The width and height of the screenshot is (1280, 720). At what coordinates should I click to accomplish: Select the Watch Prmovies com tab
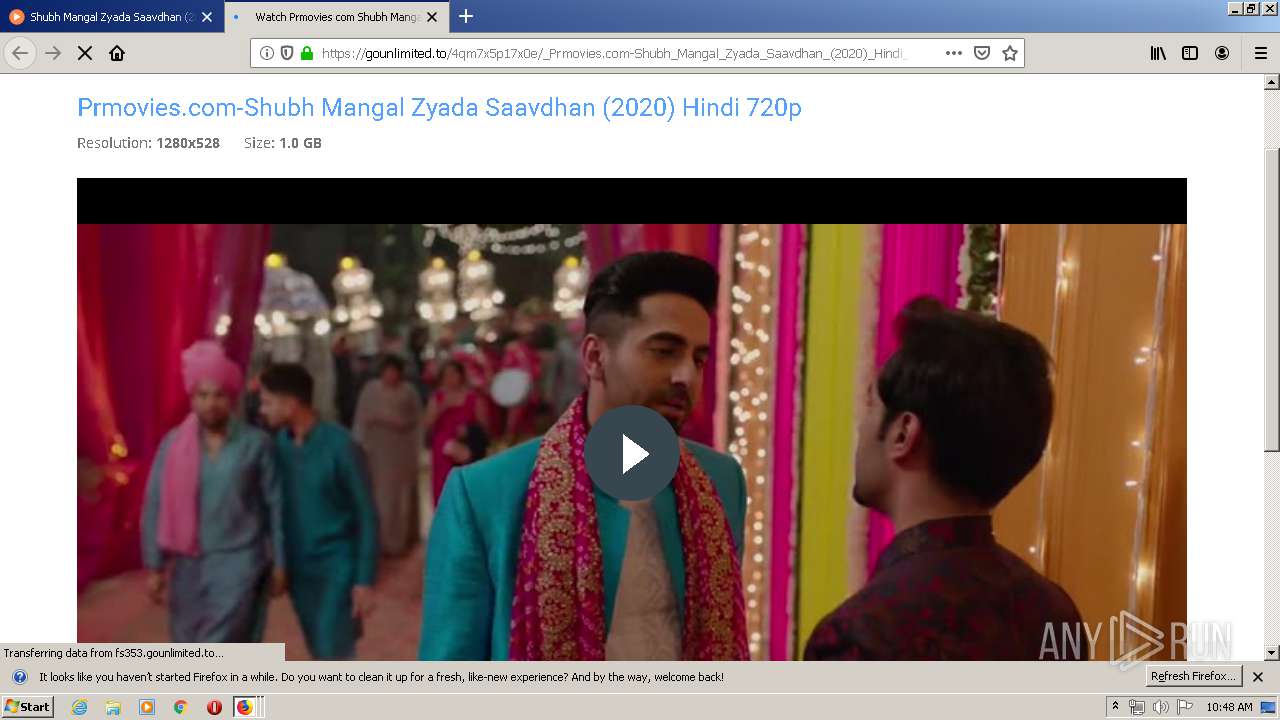[336, 17]
